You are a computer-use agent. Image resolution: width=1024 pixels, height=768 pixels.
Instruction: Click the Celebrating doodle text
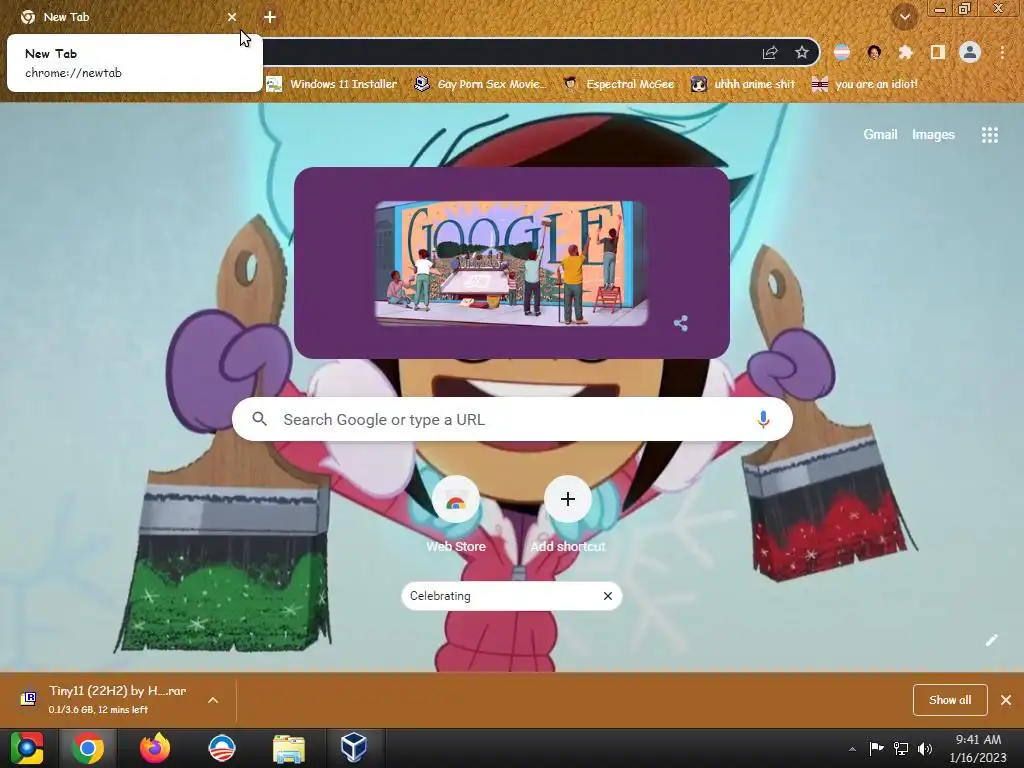[440, 596]
